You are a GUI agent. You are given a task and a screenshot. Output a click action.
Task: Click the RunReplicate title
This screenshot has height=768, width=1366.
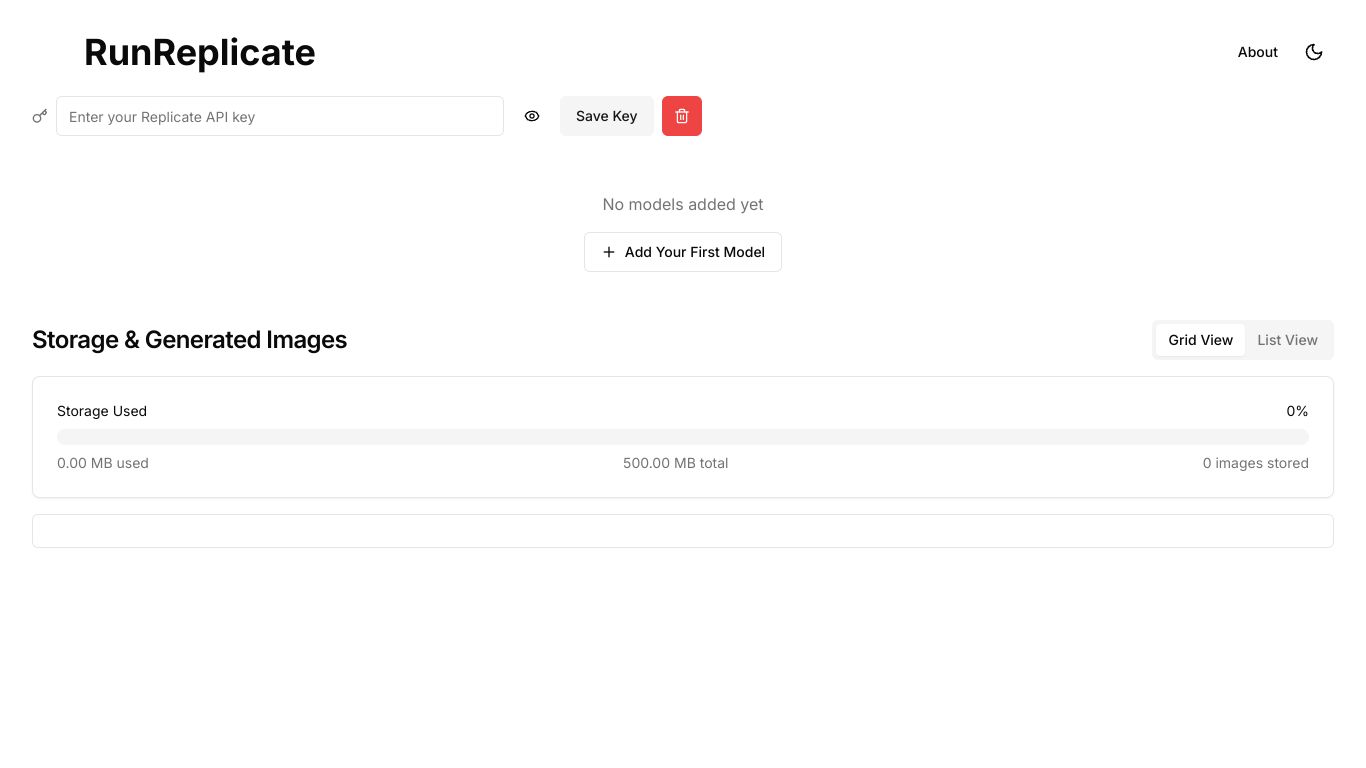pyautogui.click(x=200, y=52)
